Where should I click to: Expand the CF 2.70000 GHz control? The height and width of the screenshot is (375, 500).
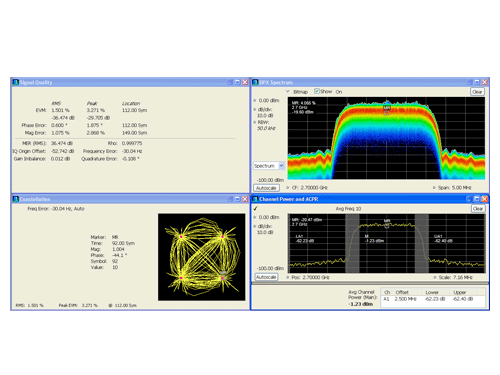coord(288,188)
